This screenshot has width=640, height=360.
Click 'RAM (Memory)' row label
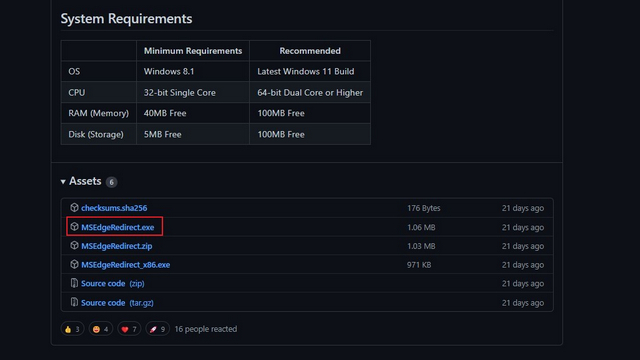click(x=98, y=113)
